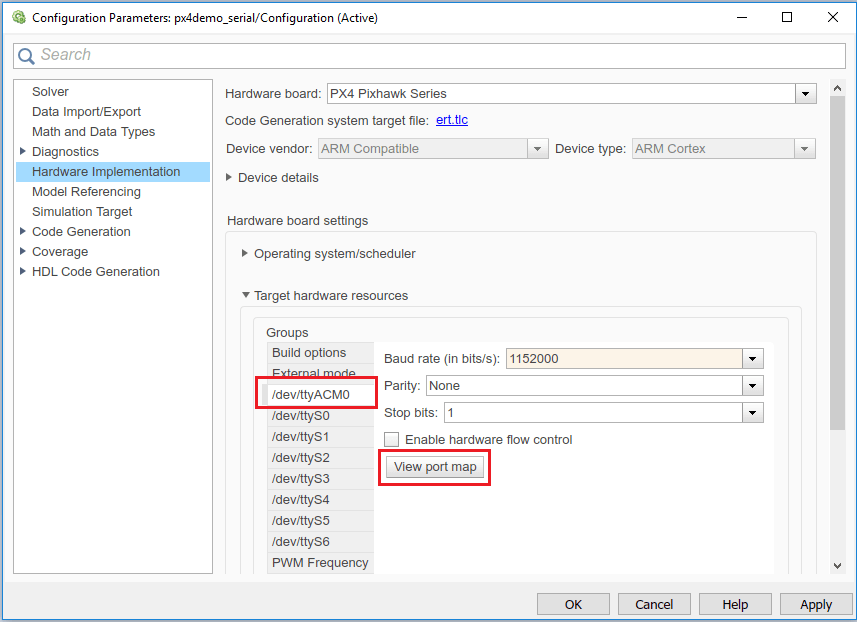Open the Hardware board dropdown
The width and height of the screenshot is (857, 622).
click(x=805, y=94)
